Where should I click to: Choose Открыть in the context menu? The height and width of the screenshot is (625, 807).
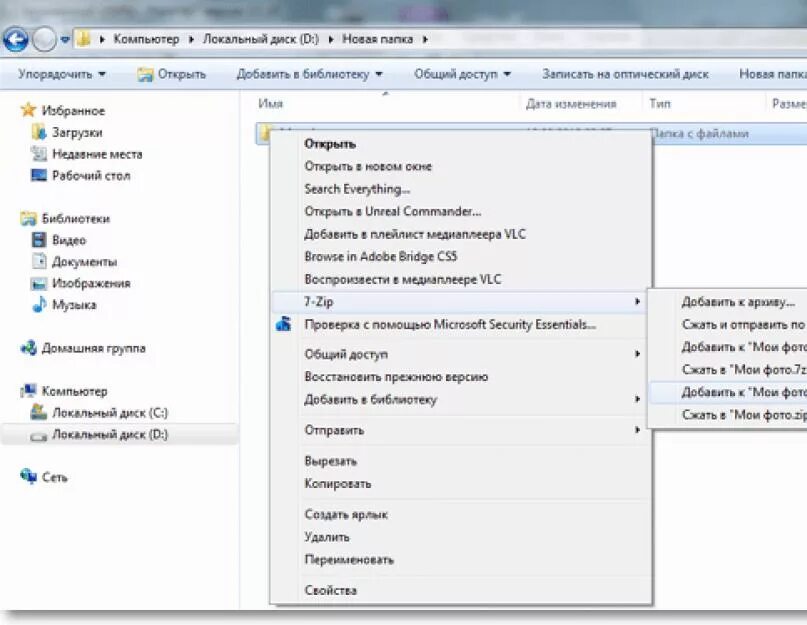click(x=460, y=144)
